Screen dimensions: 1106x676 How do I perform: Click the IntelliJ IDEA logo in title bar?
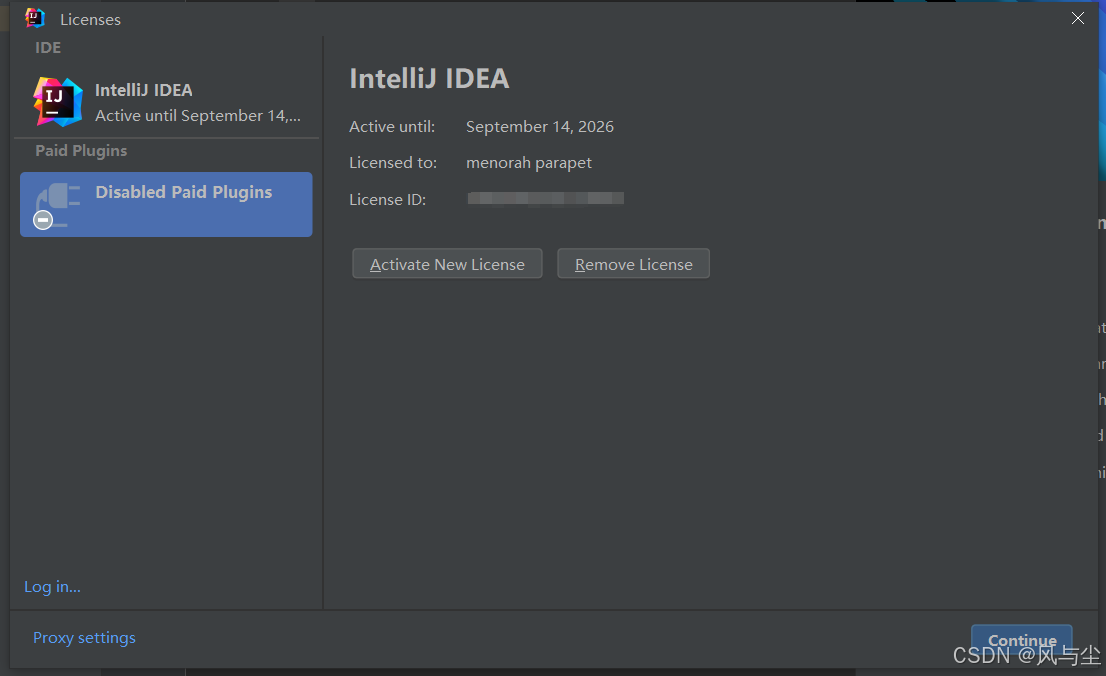coord(35,18)
